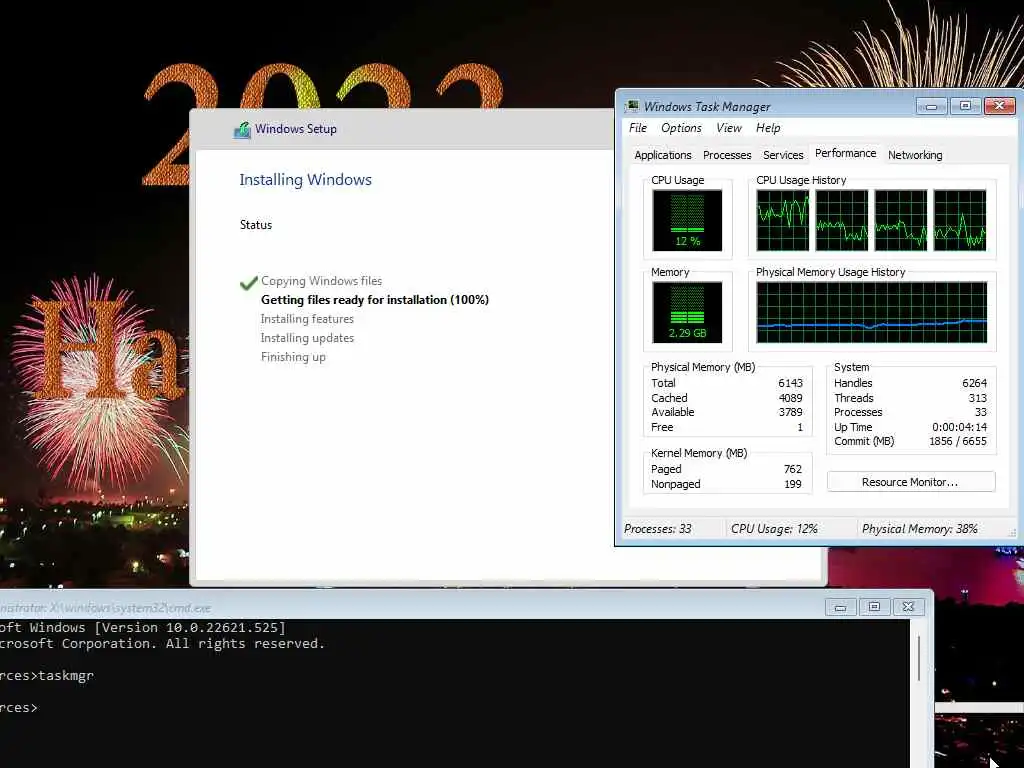Click the Memory 2.29 GB gauge

(687, 313)
